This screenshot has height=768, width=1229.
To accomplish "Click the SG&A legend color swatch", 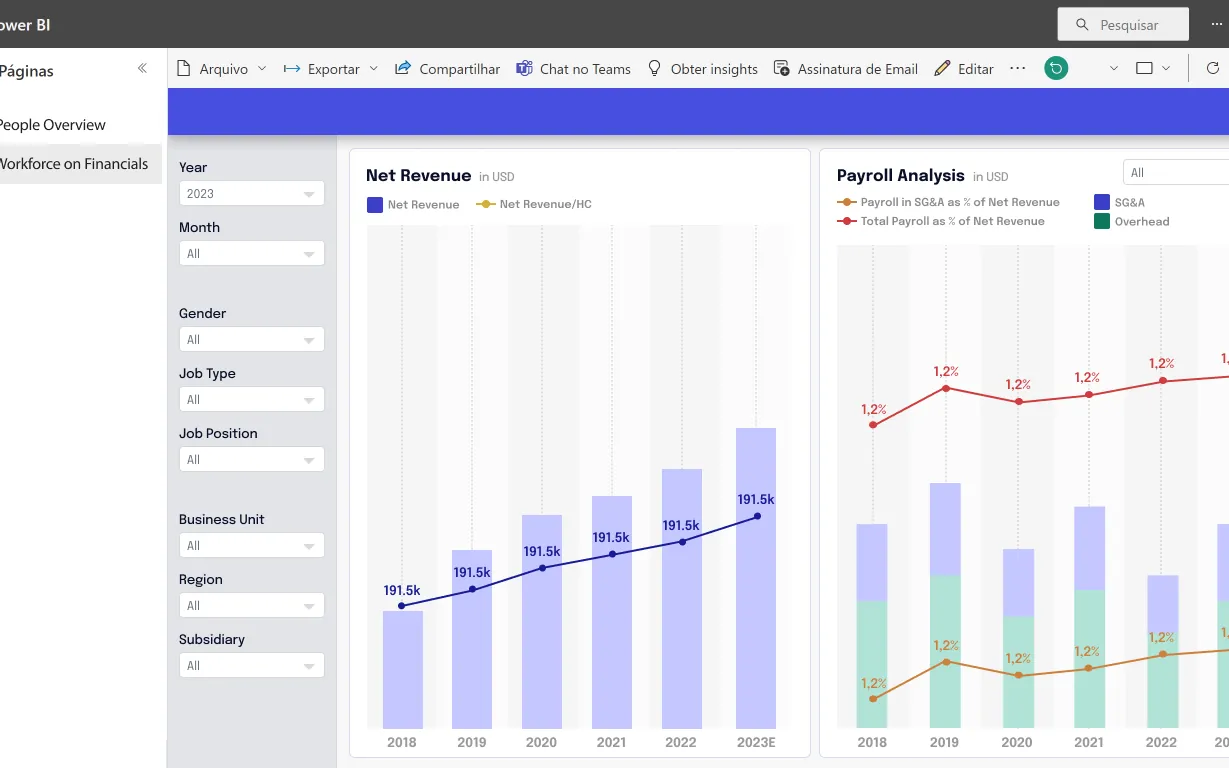I will pos(1102,203).
